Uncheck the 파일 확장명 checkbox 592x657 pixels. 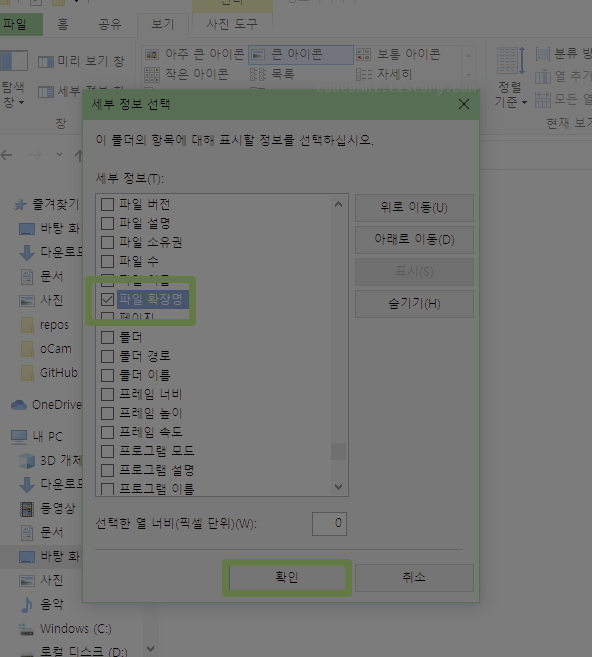(107, 299)
